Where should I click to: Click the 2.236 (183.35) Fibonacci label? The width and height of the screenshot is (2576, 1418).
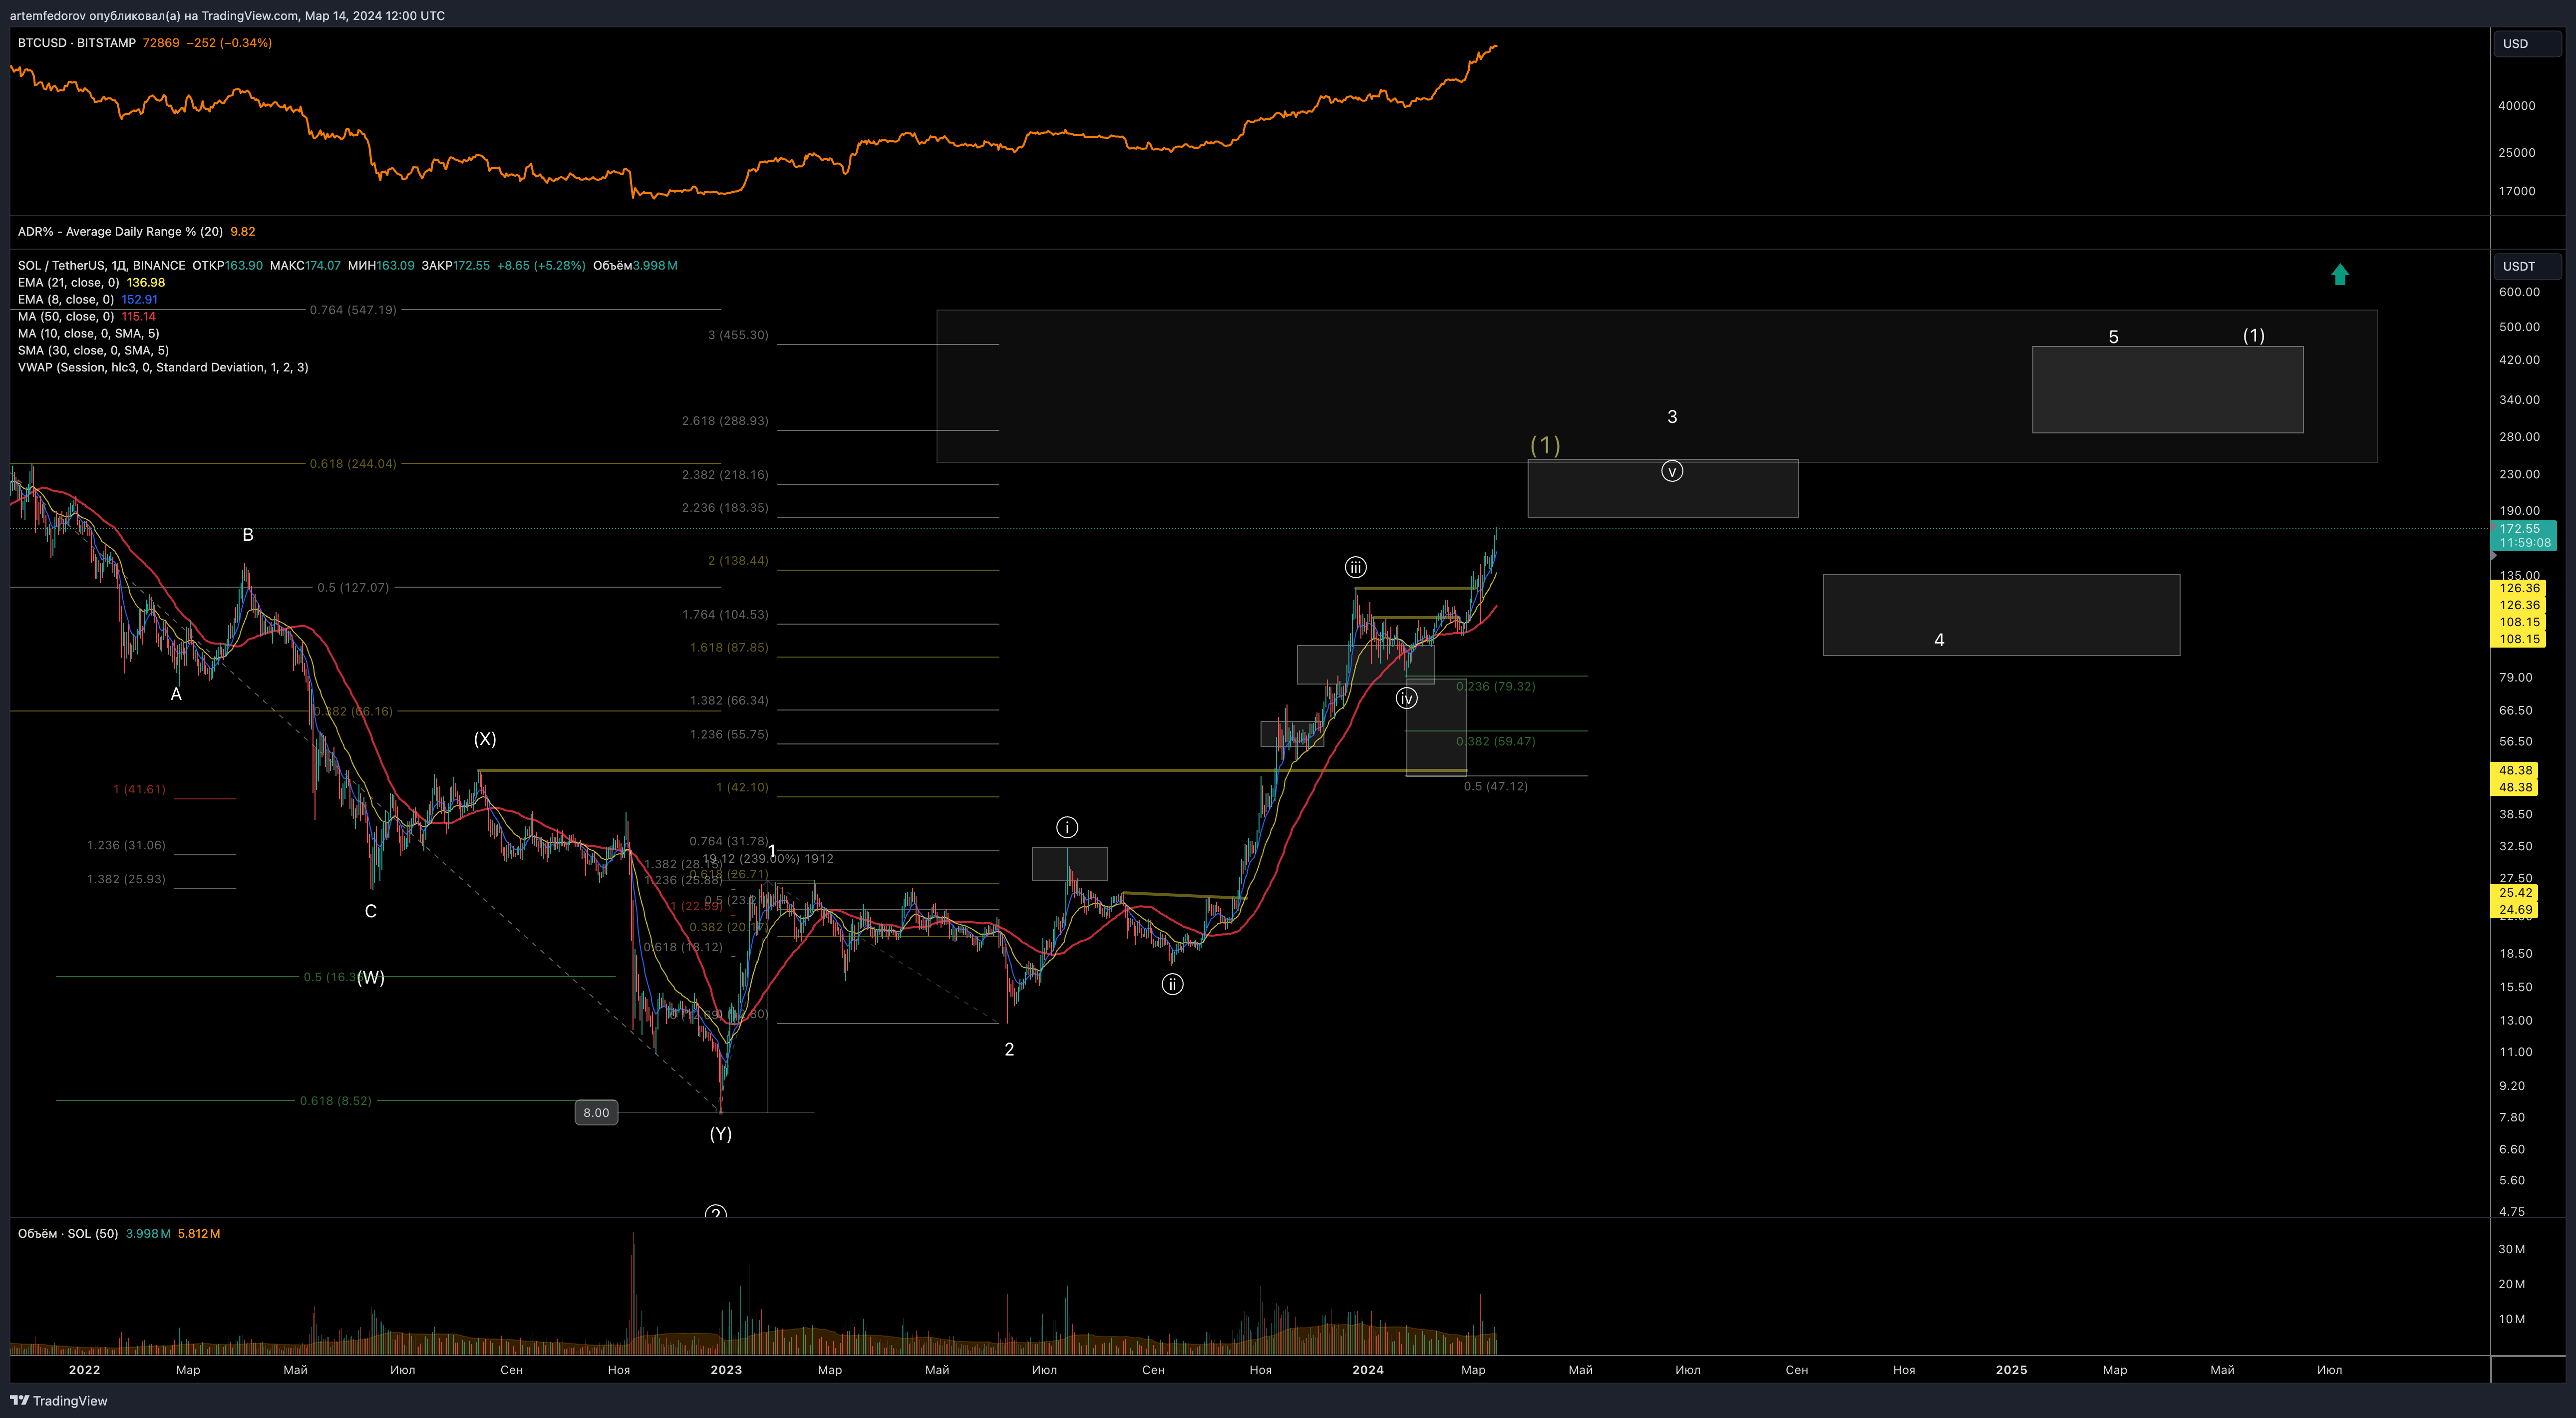point(725,508)
